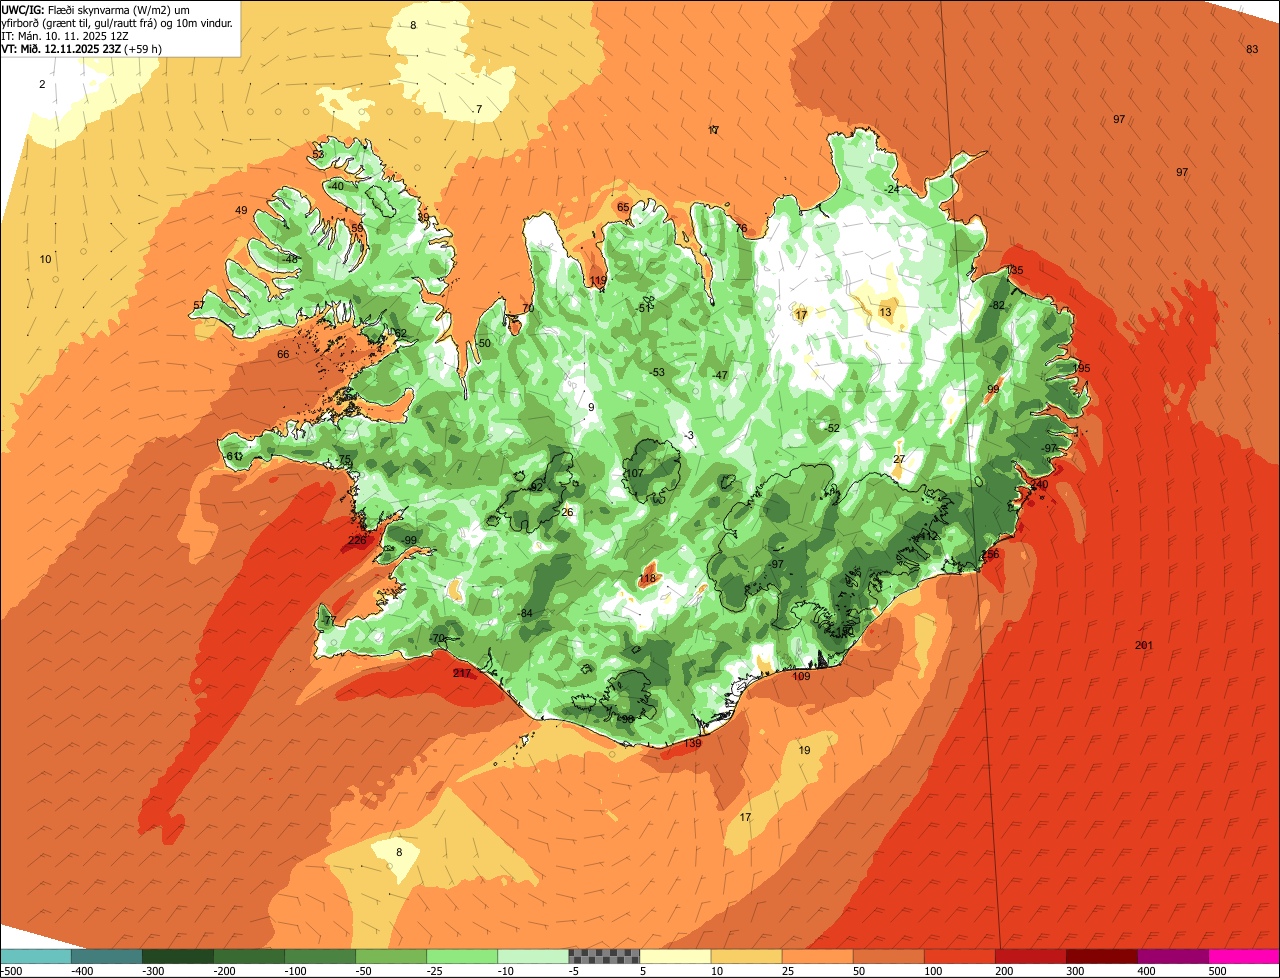The height and width of the screenshot is (978, 1280).
Task: Click the map value '201' in the southeast ocean
Action: coord(1144,645)
